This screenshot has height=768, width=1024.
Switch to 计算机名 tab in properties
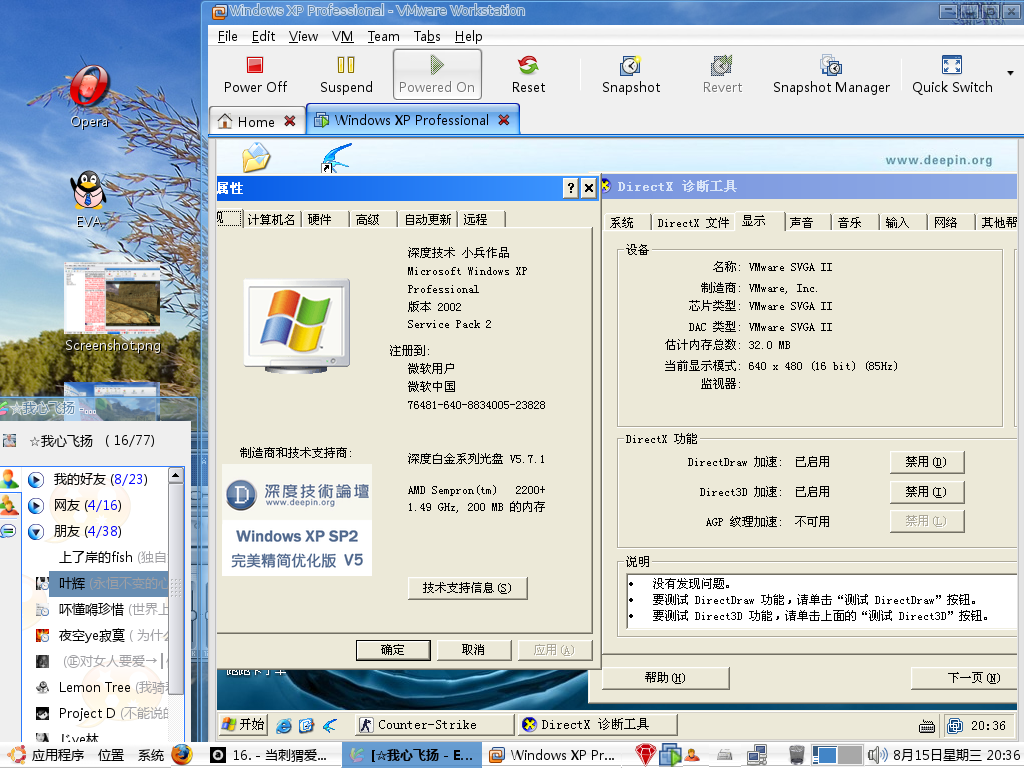[271, 219]
